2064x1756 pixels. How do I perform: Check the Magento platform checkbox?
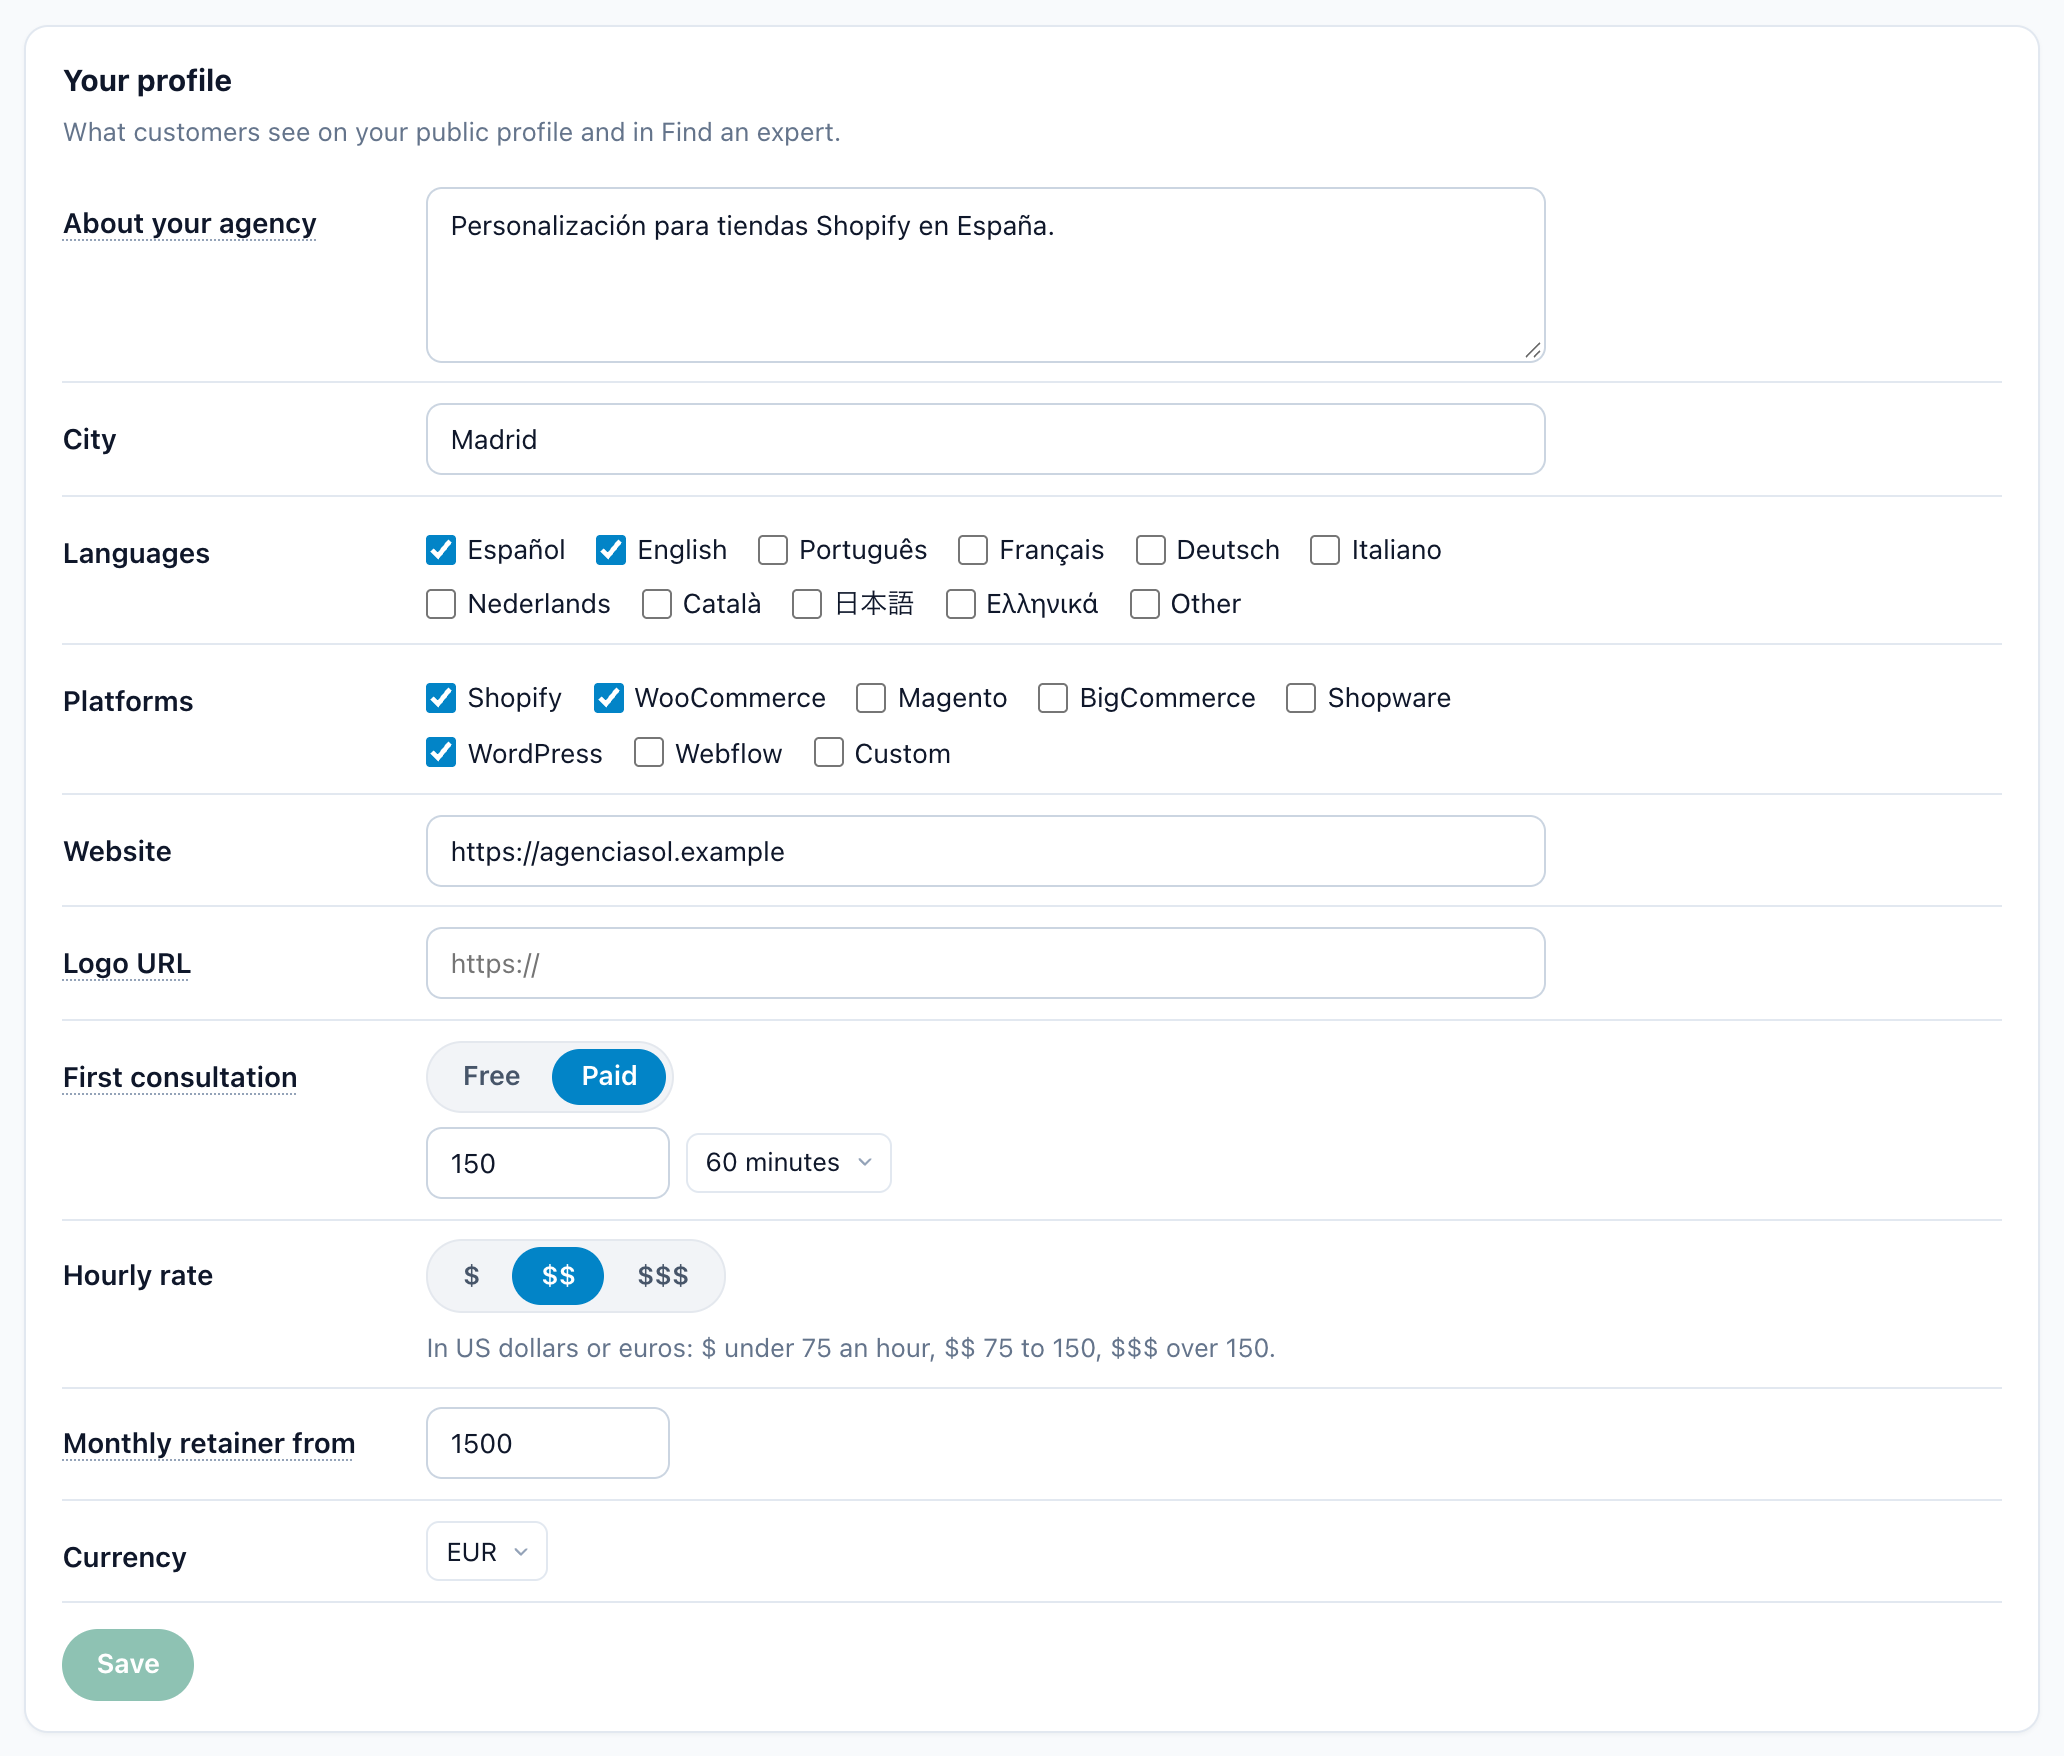[871, 698]
